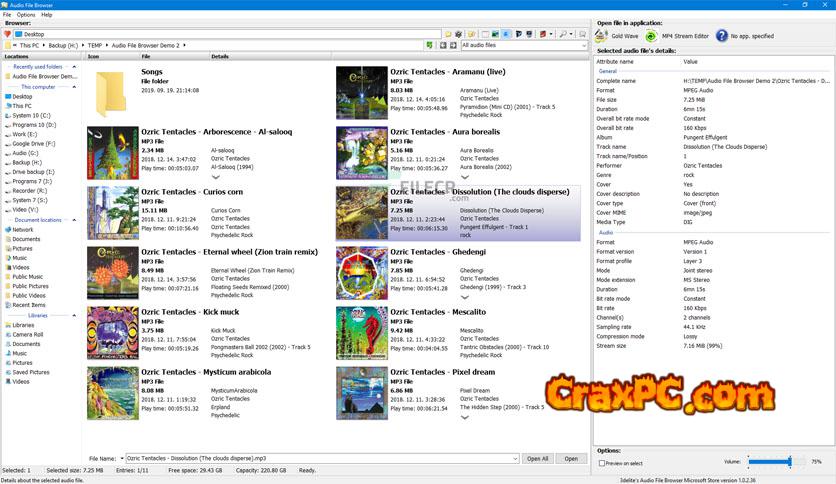Open the Songs folder icon
The height and width of the screenshot is (484, 836).
pyautogui.click(x=111, y=93)
